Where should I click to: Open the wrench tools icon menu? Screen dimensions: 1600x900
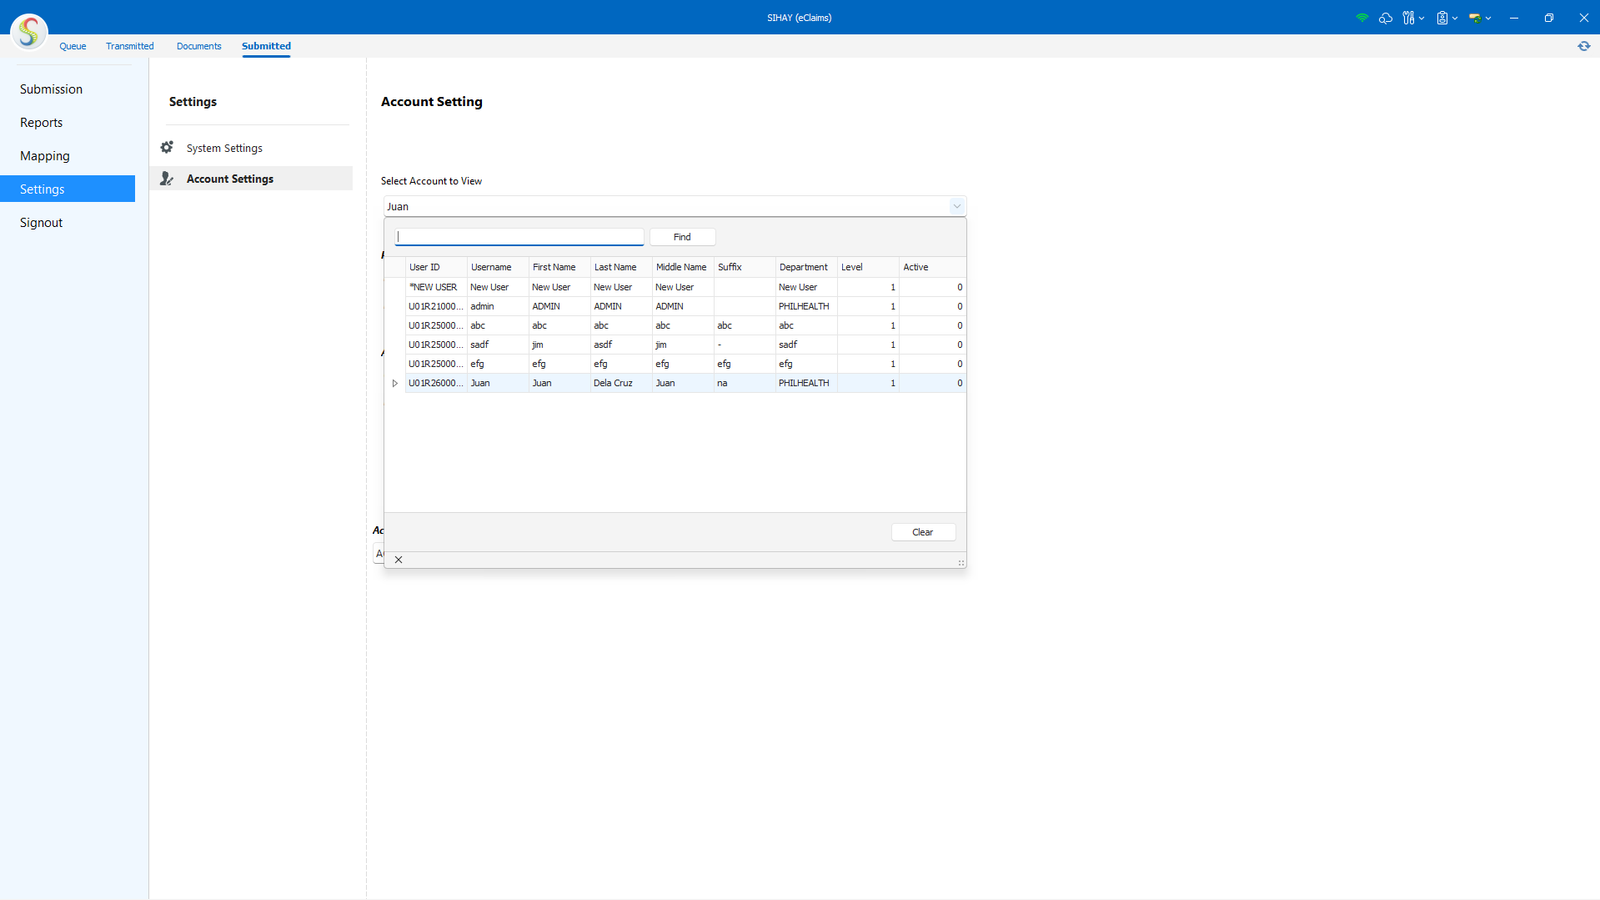pos(1408,18)
